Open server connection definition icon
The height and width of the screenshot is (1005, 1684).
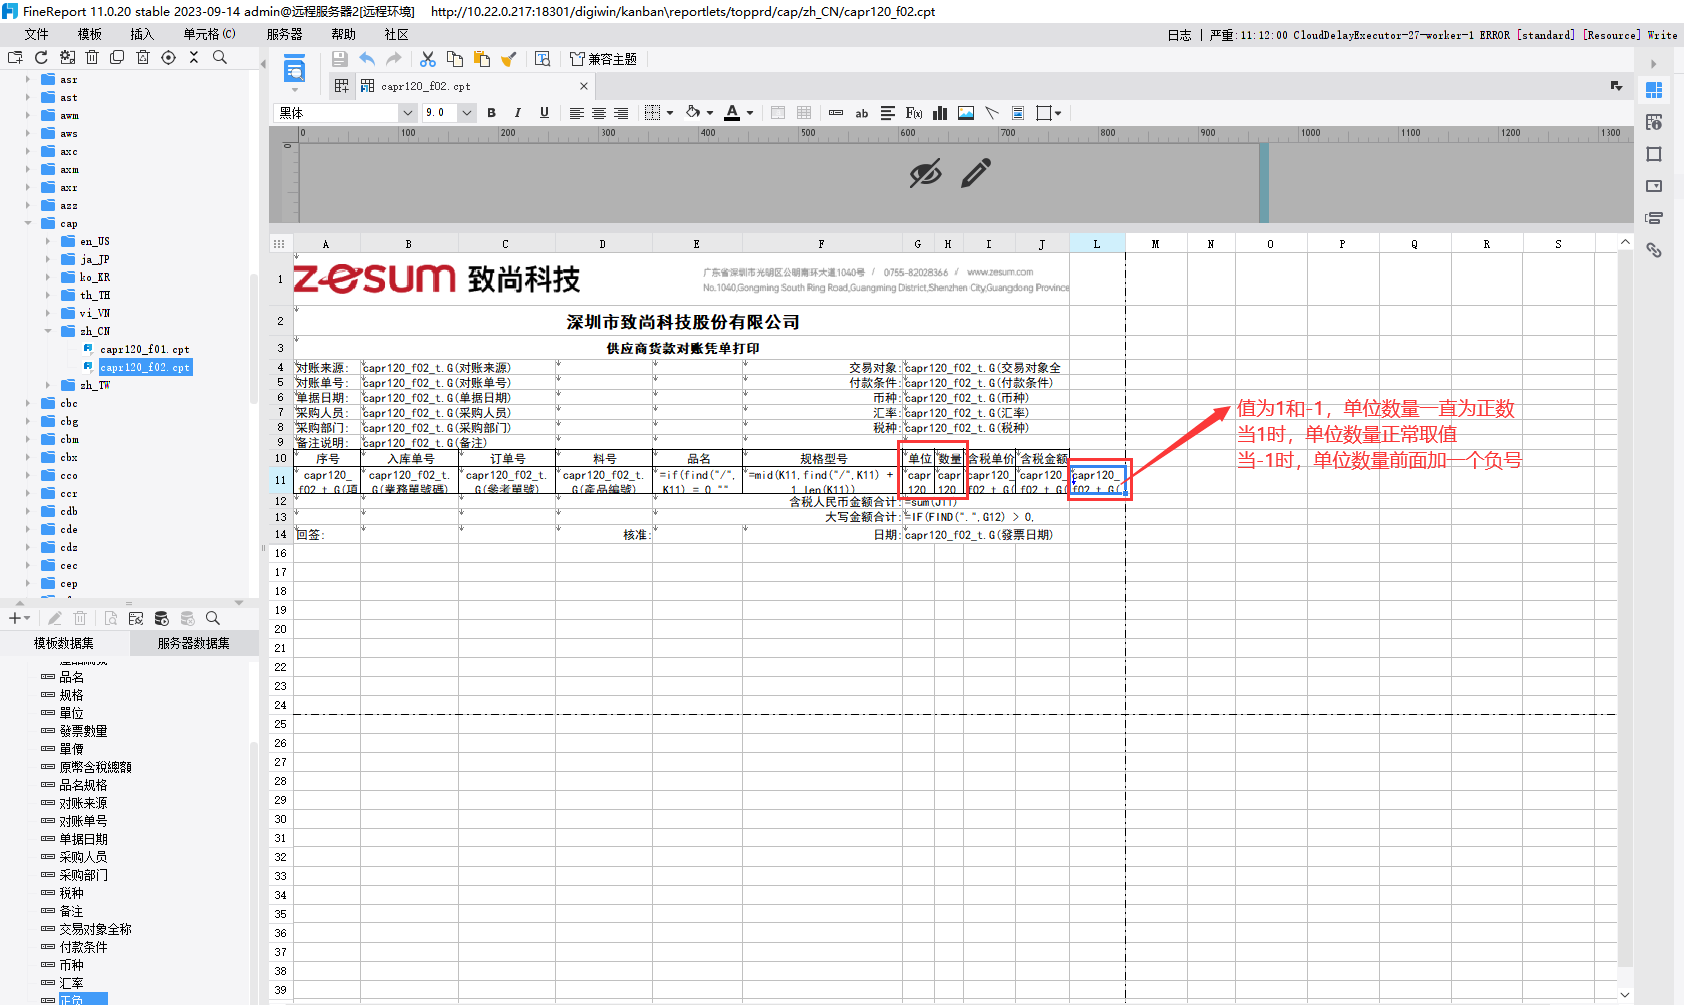pos(136,618)
